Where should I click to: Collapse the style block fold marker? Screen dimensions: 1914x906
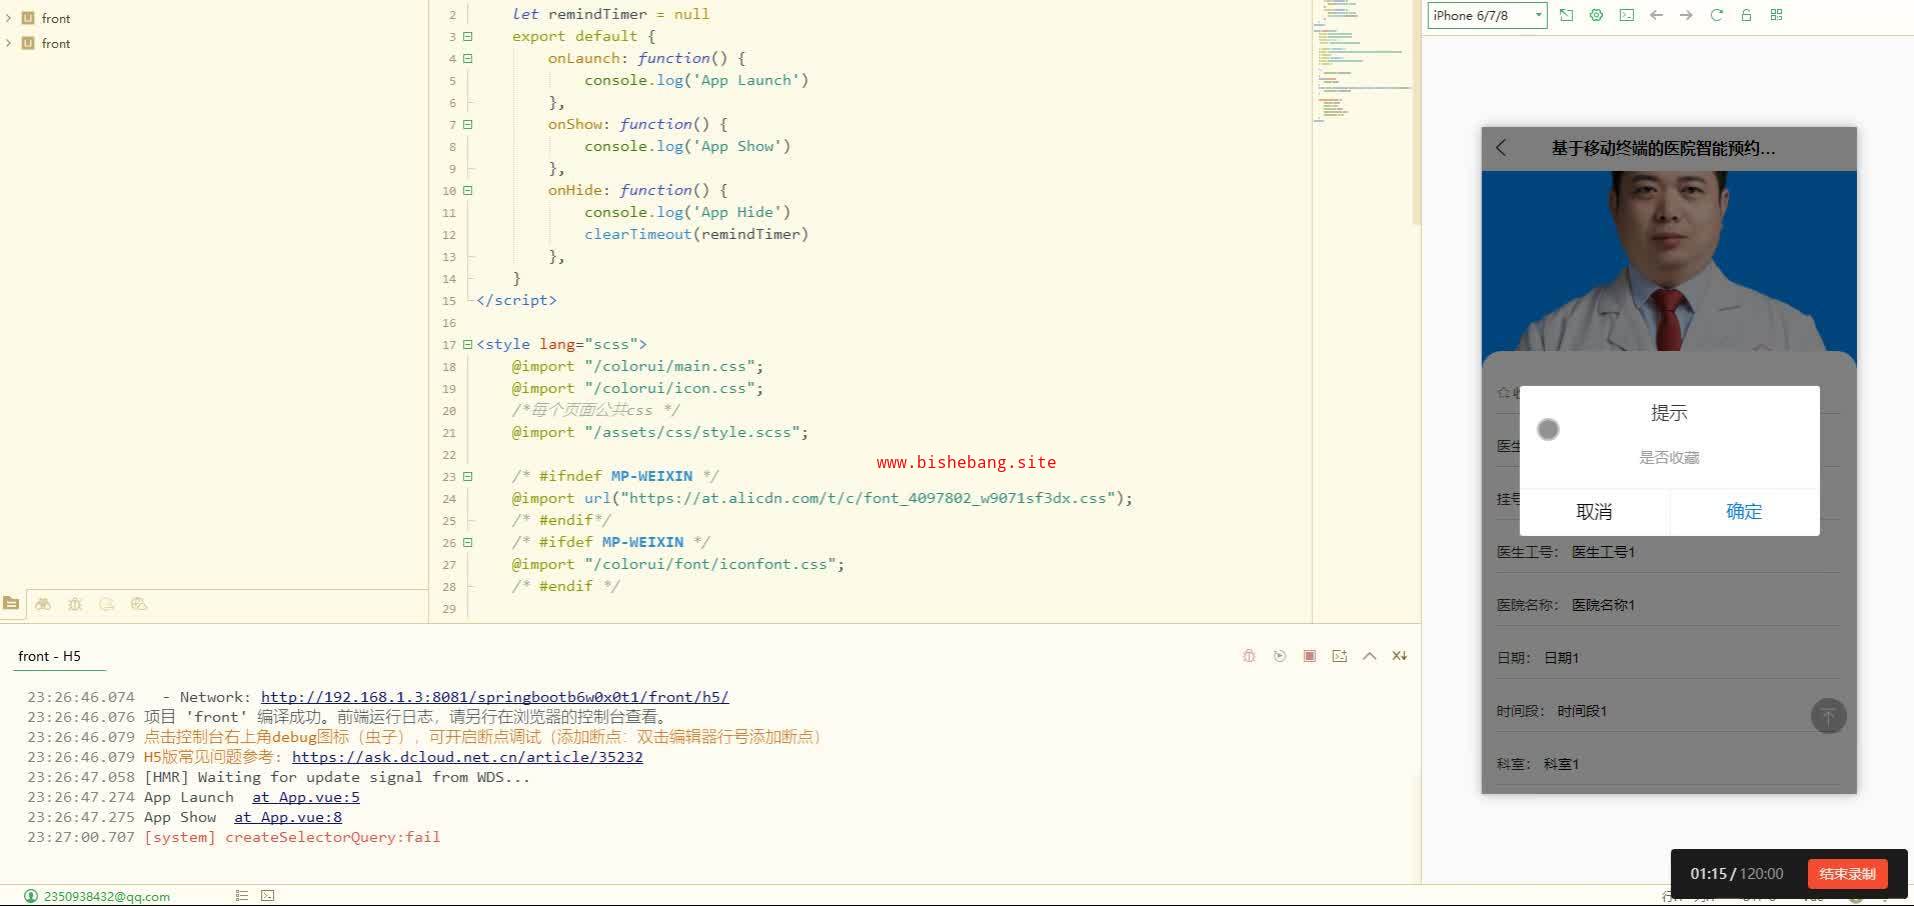click(467, 345)
